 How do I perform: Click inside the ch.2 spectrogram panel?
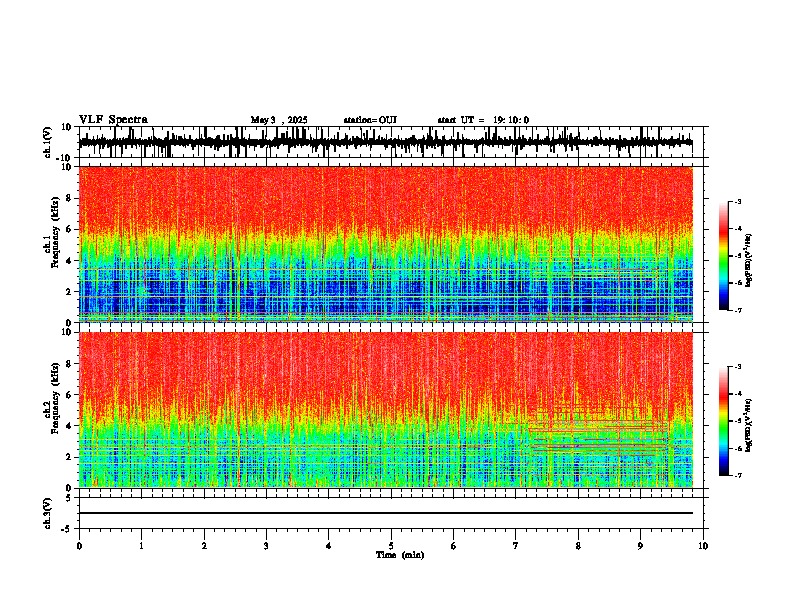click(386, 410)
